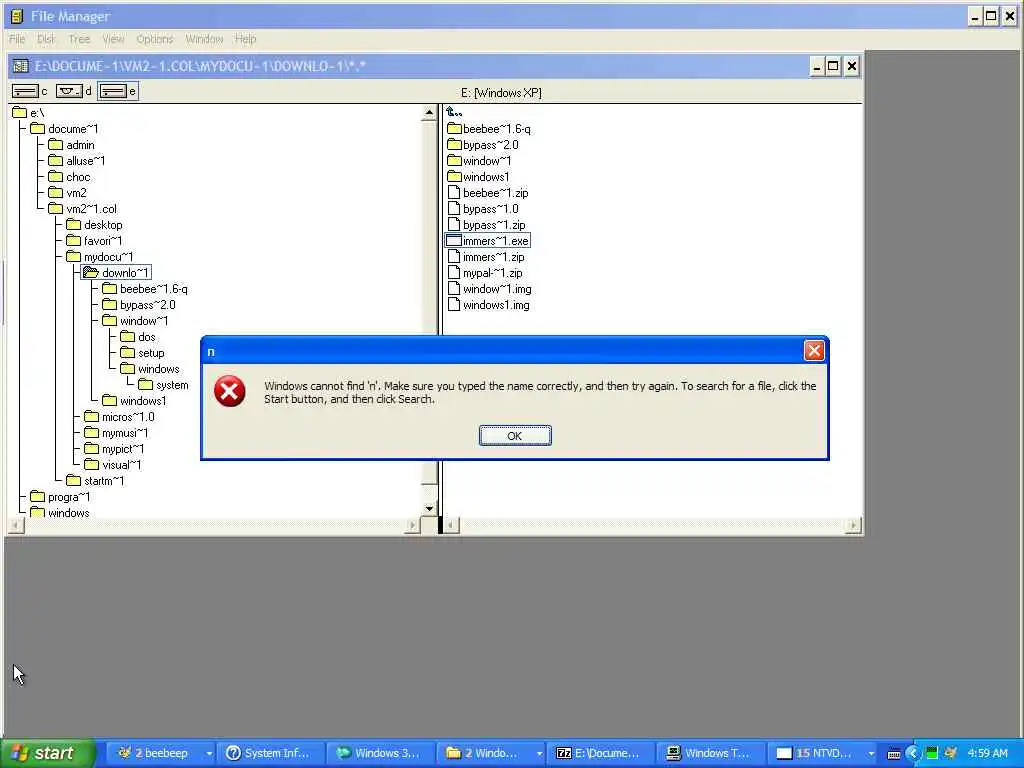Select beebee~1.zip file icon
The image size is (1024, 768).
click(454, 193)
